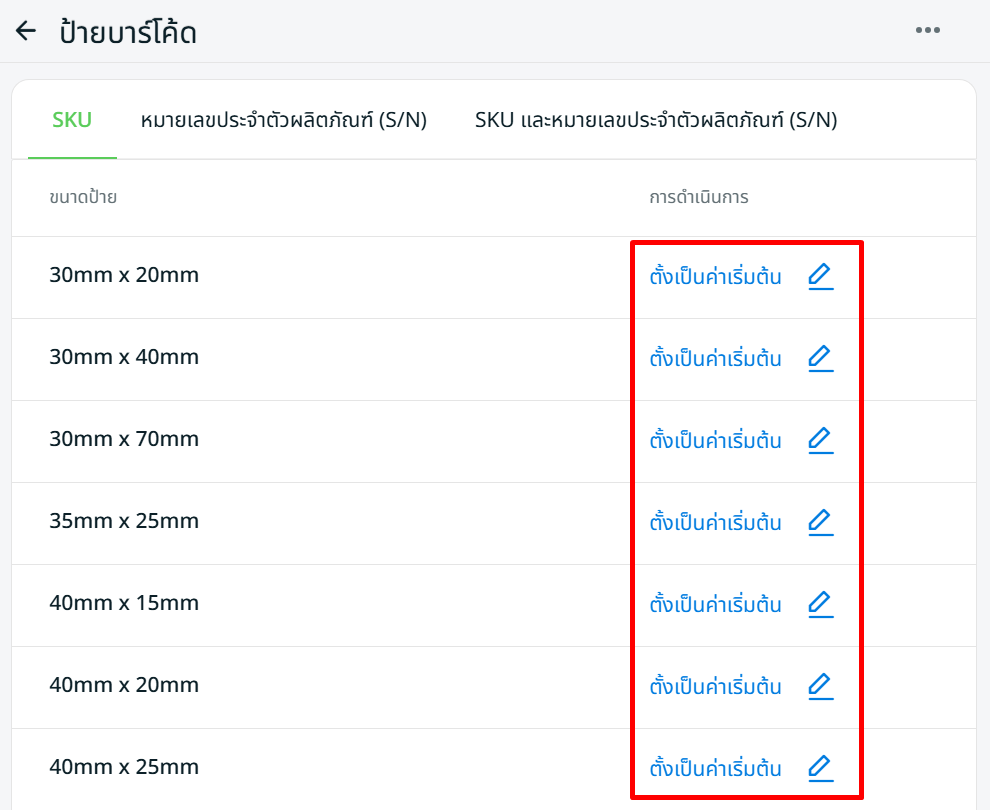Make 40mm x 25mm the default size

715,769
